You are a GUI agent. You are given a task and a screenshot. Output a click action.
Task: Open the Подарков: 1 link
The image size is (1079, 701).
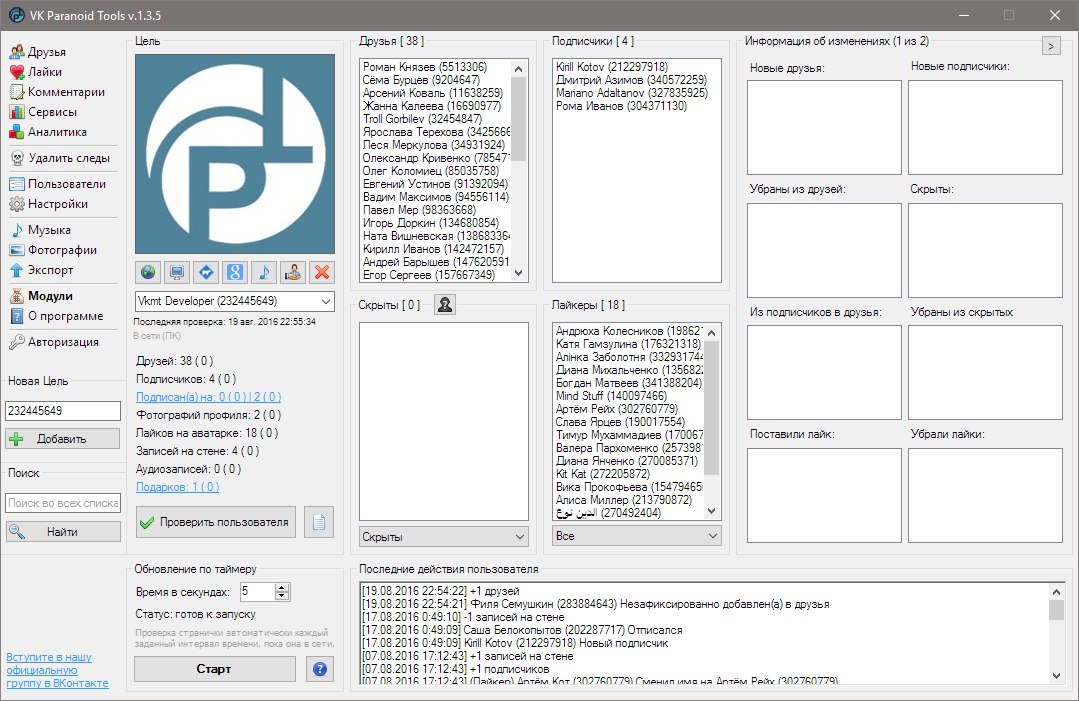[177, 487]
